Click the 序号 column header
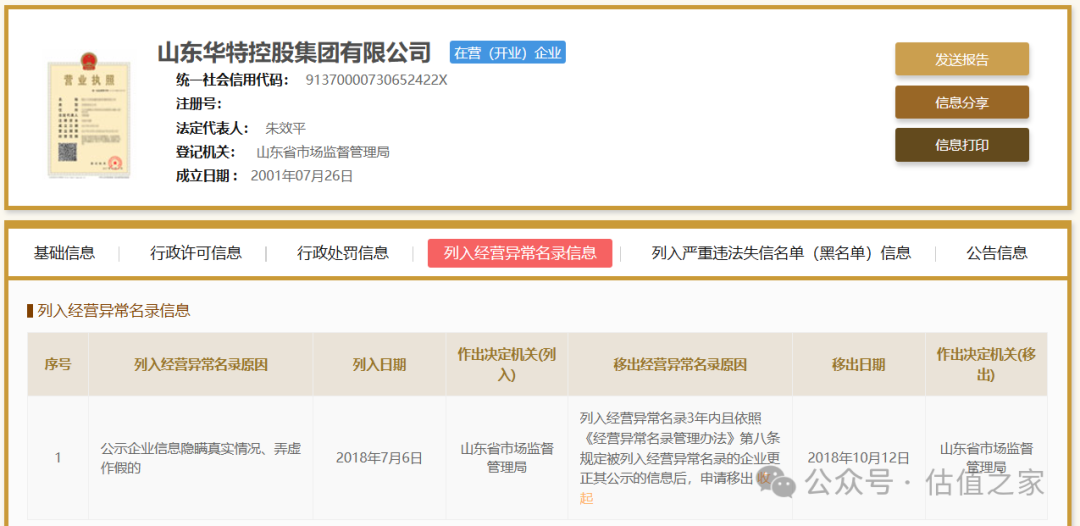Screen dimensions: 1080x526 [58, 365]
